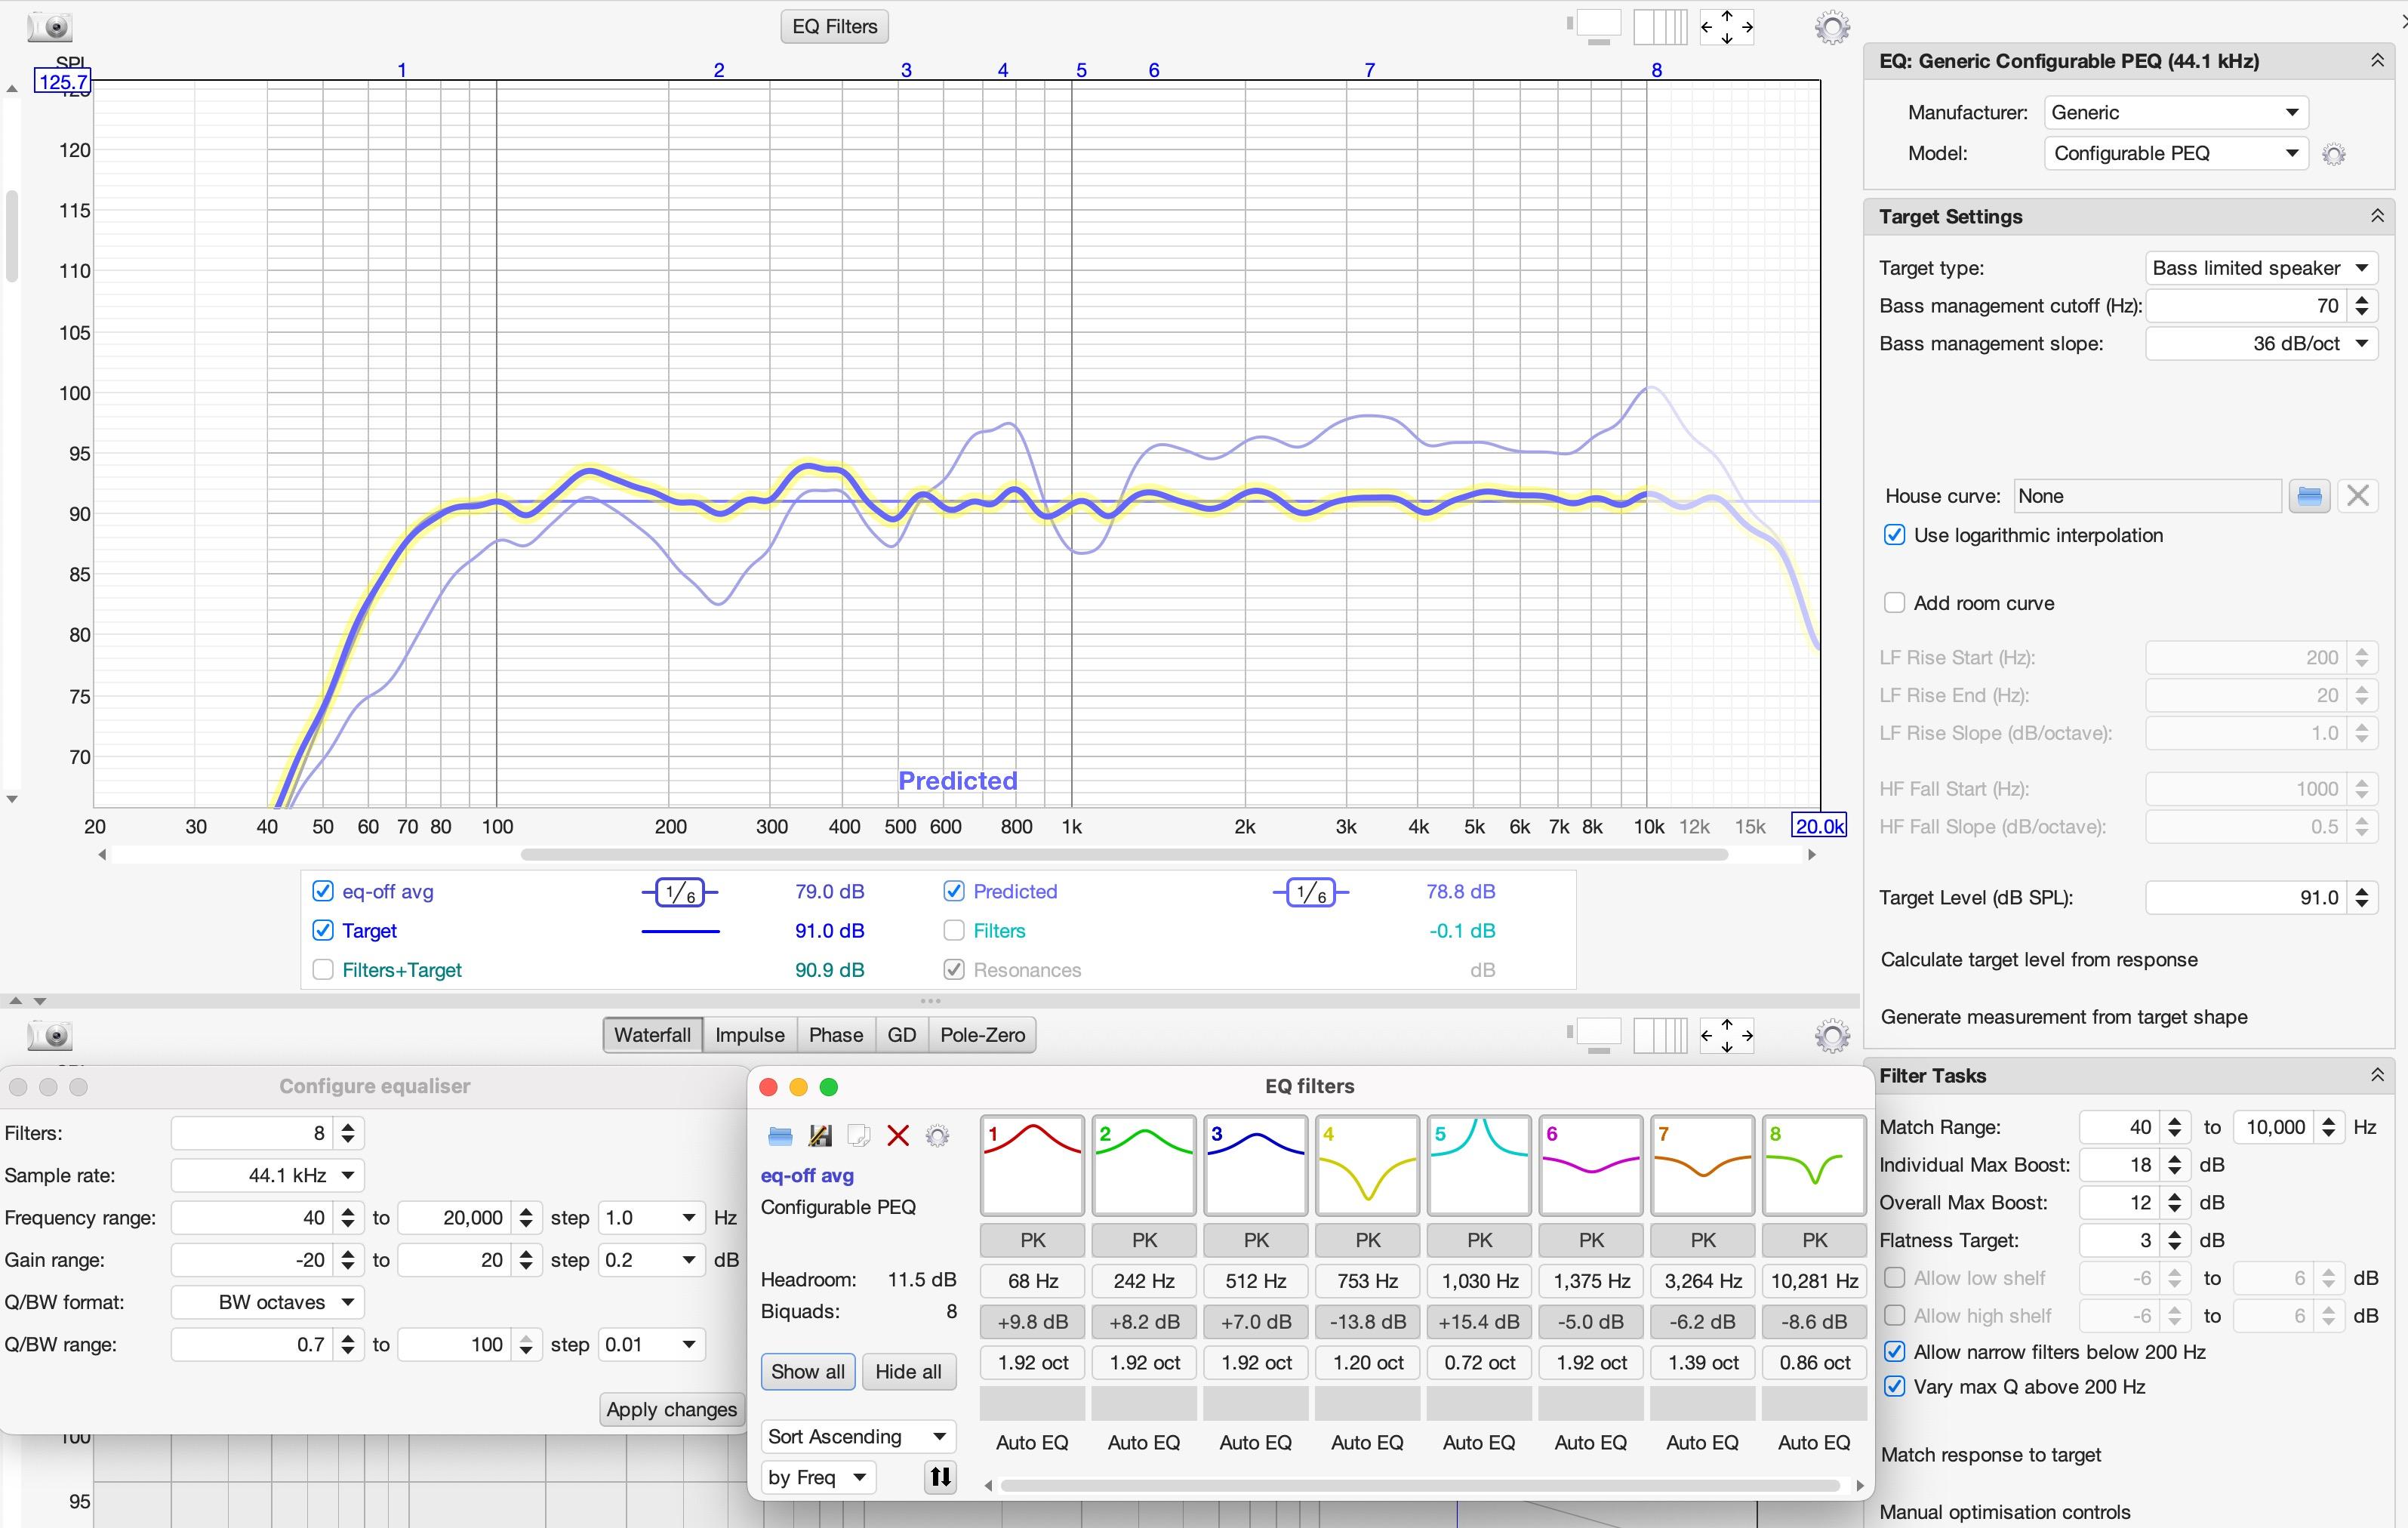
Task: Capture the lower graph with its camera icon
Action: pos(49,1035)
